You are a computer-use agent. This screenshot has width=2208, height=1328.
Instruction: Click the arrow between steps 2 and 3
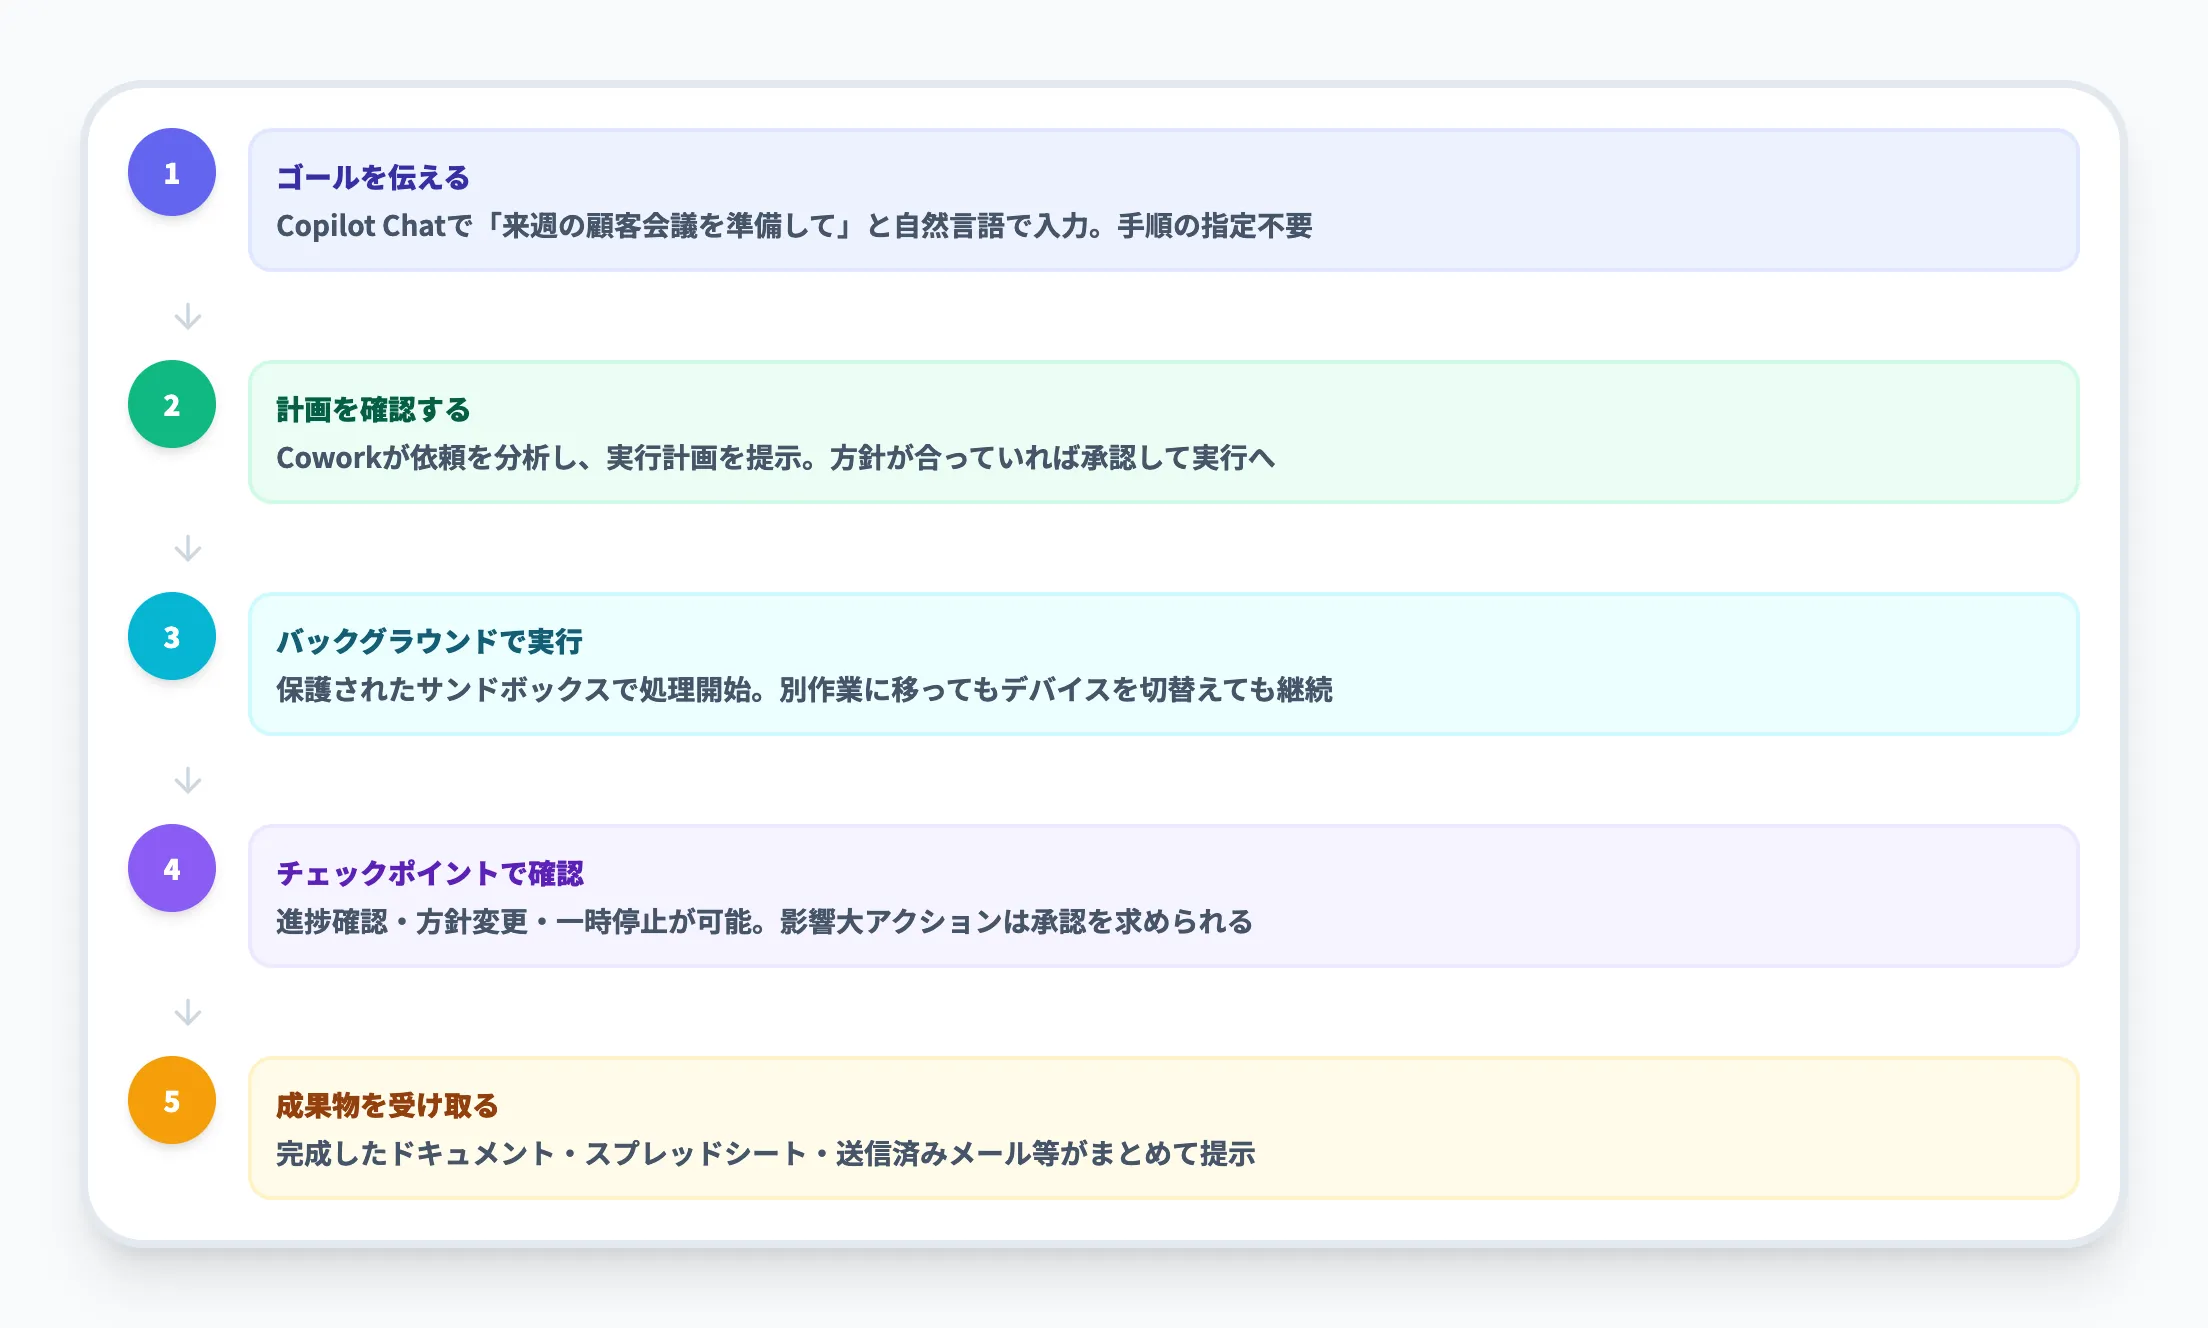187,549
